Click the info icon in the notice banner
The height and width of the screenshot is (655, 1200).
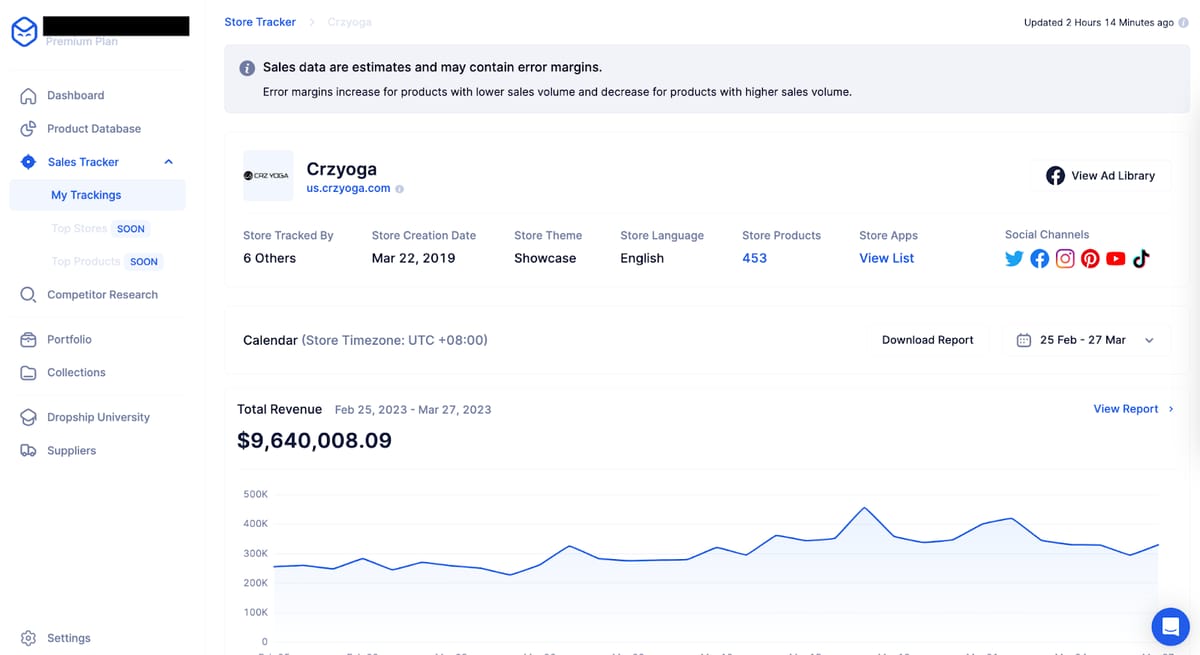click(246, 68)
